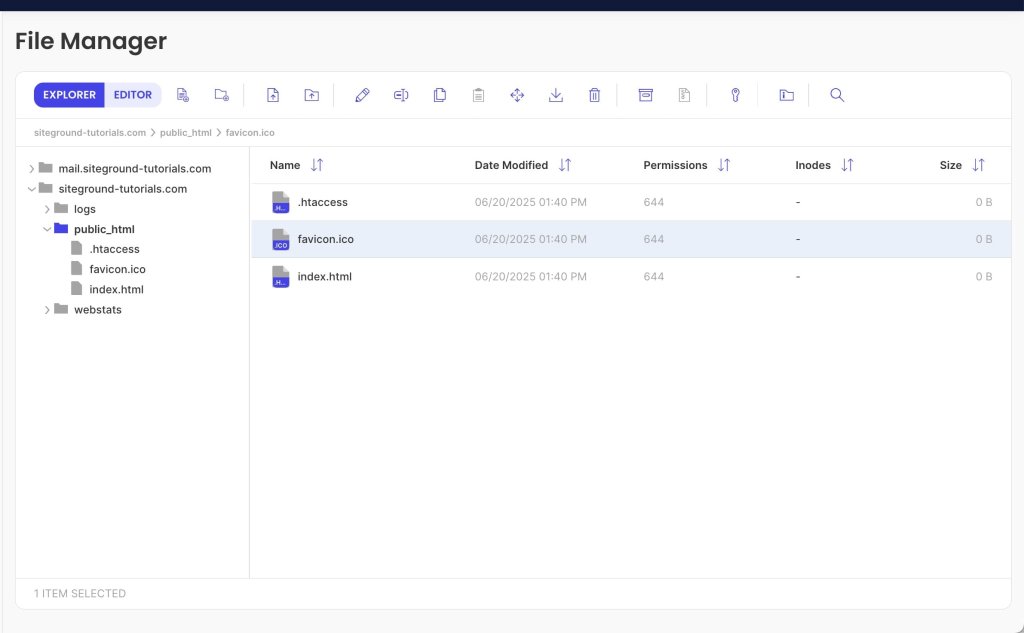1024x633 pixels.
Task: Click public_html breadcrumb link
Action: [185, 133]
